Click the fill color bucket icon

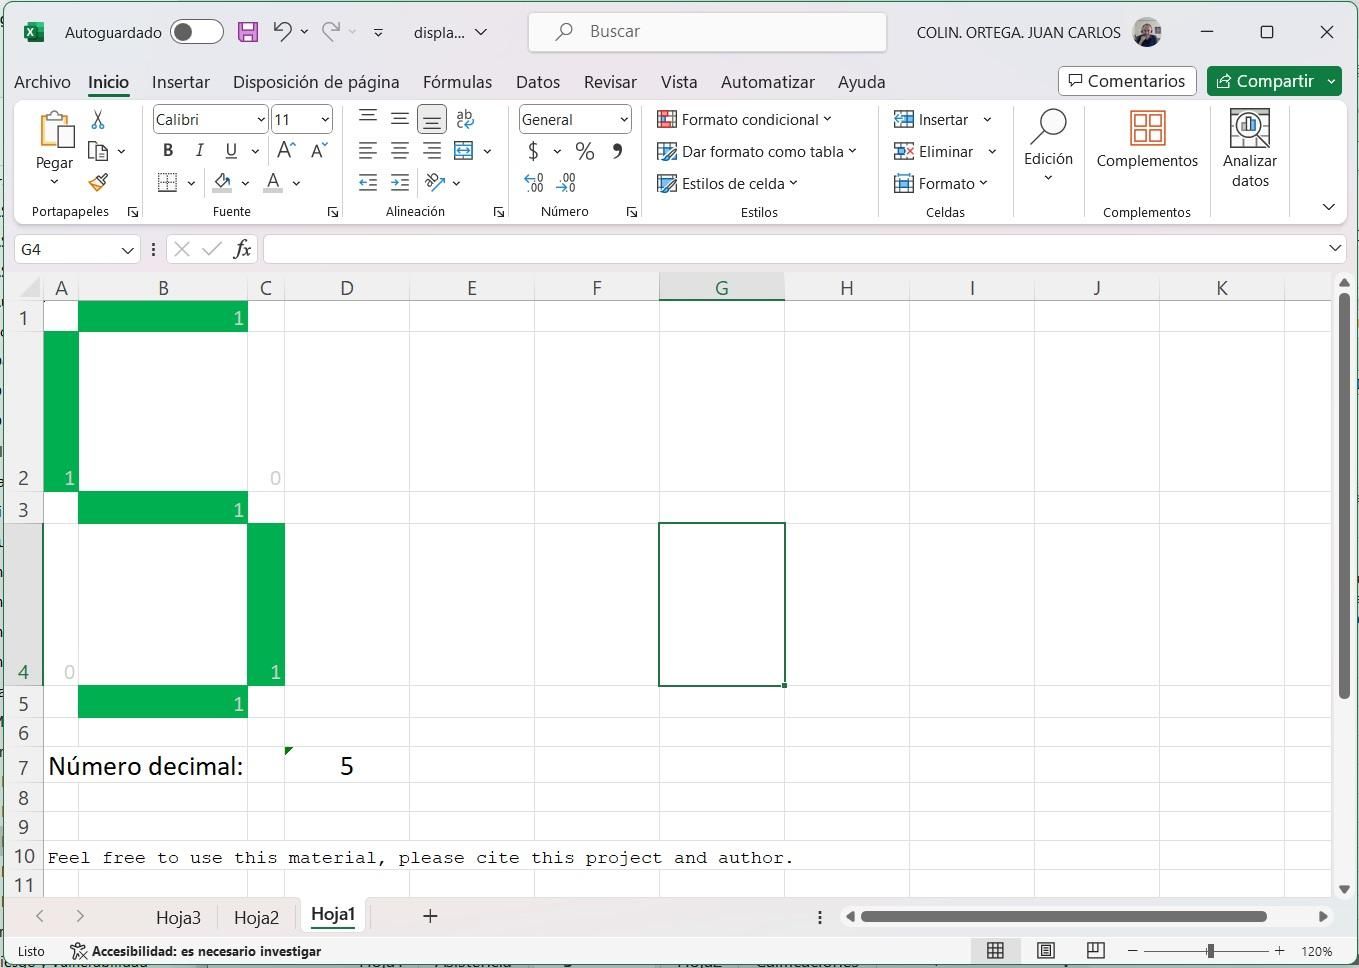(x=222, y=182)
